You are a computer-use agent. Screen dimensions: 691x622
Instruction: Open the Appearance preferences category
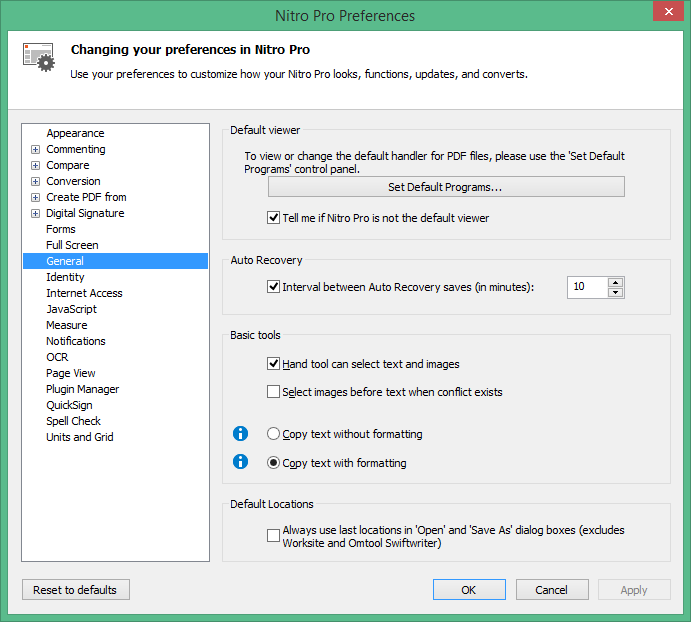pos(75,133)
